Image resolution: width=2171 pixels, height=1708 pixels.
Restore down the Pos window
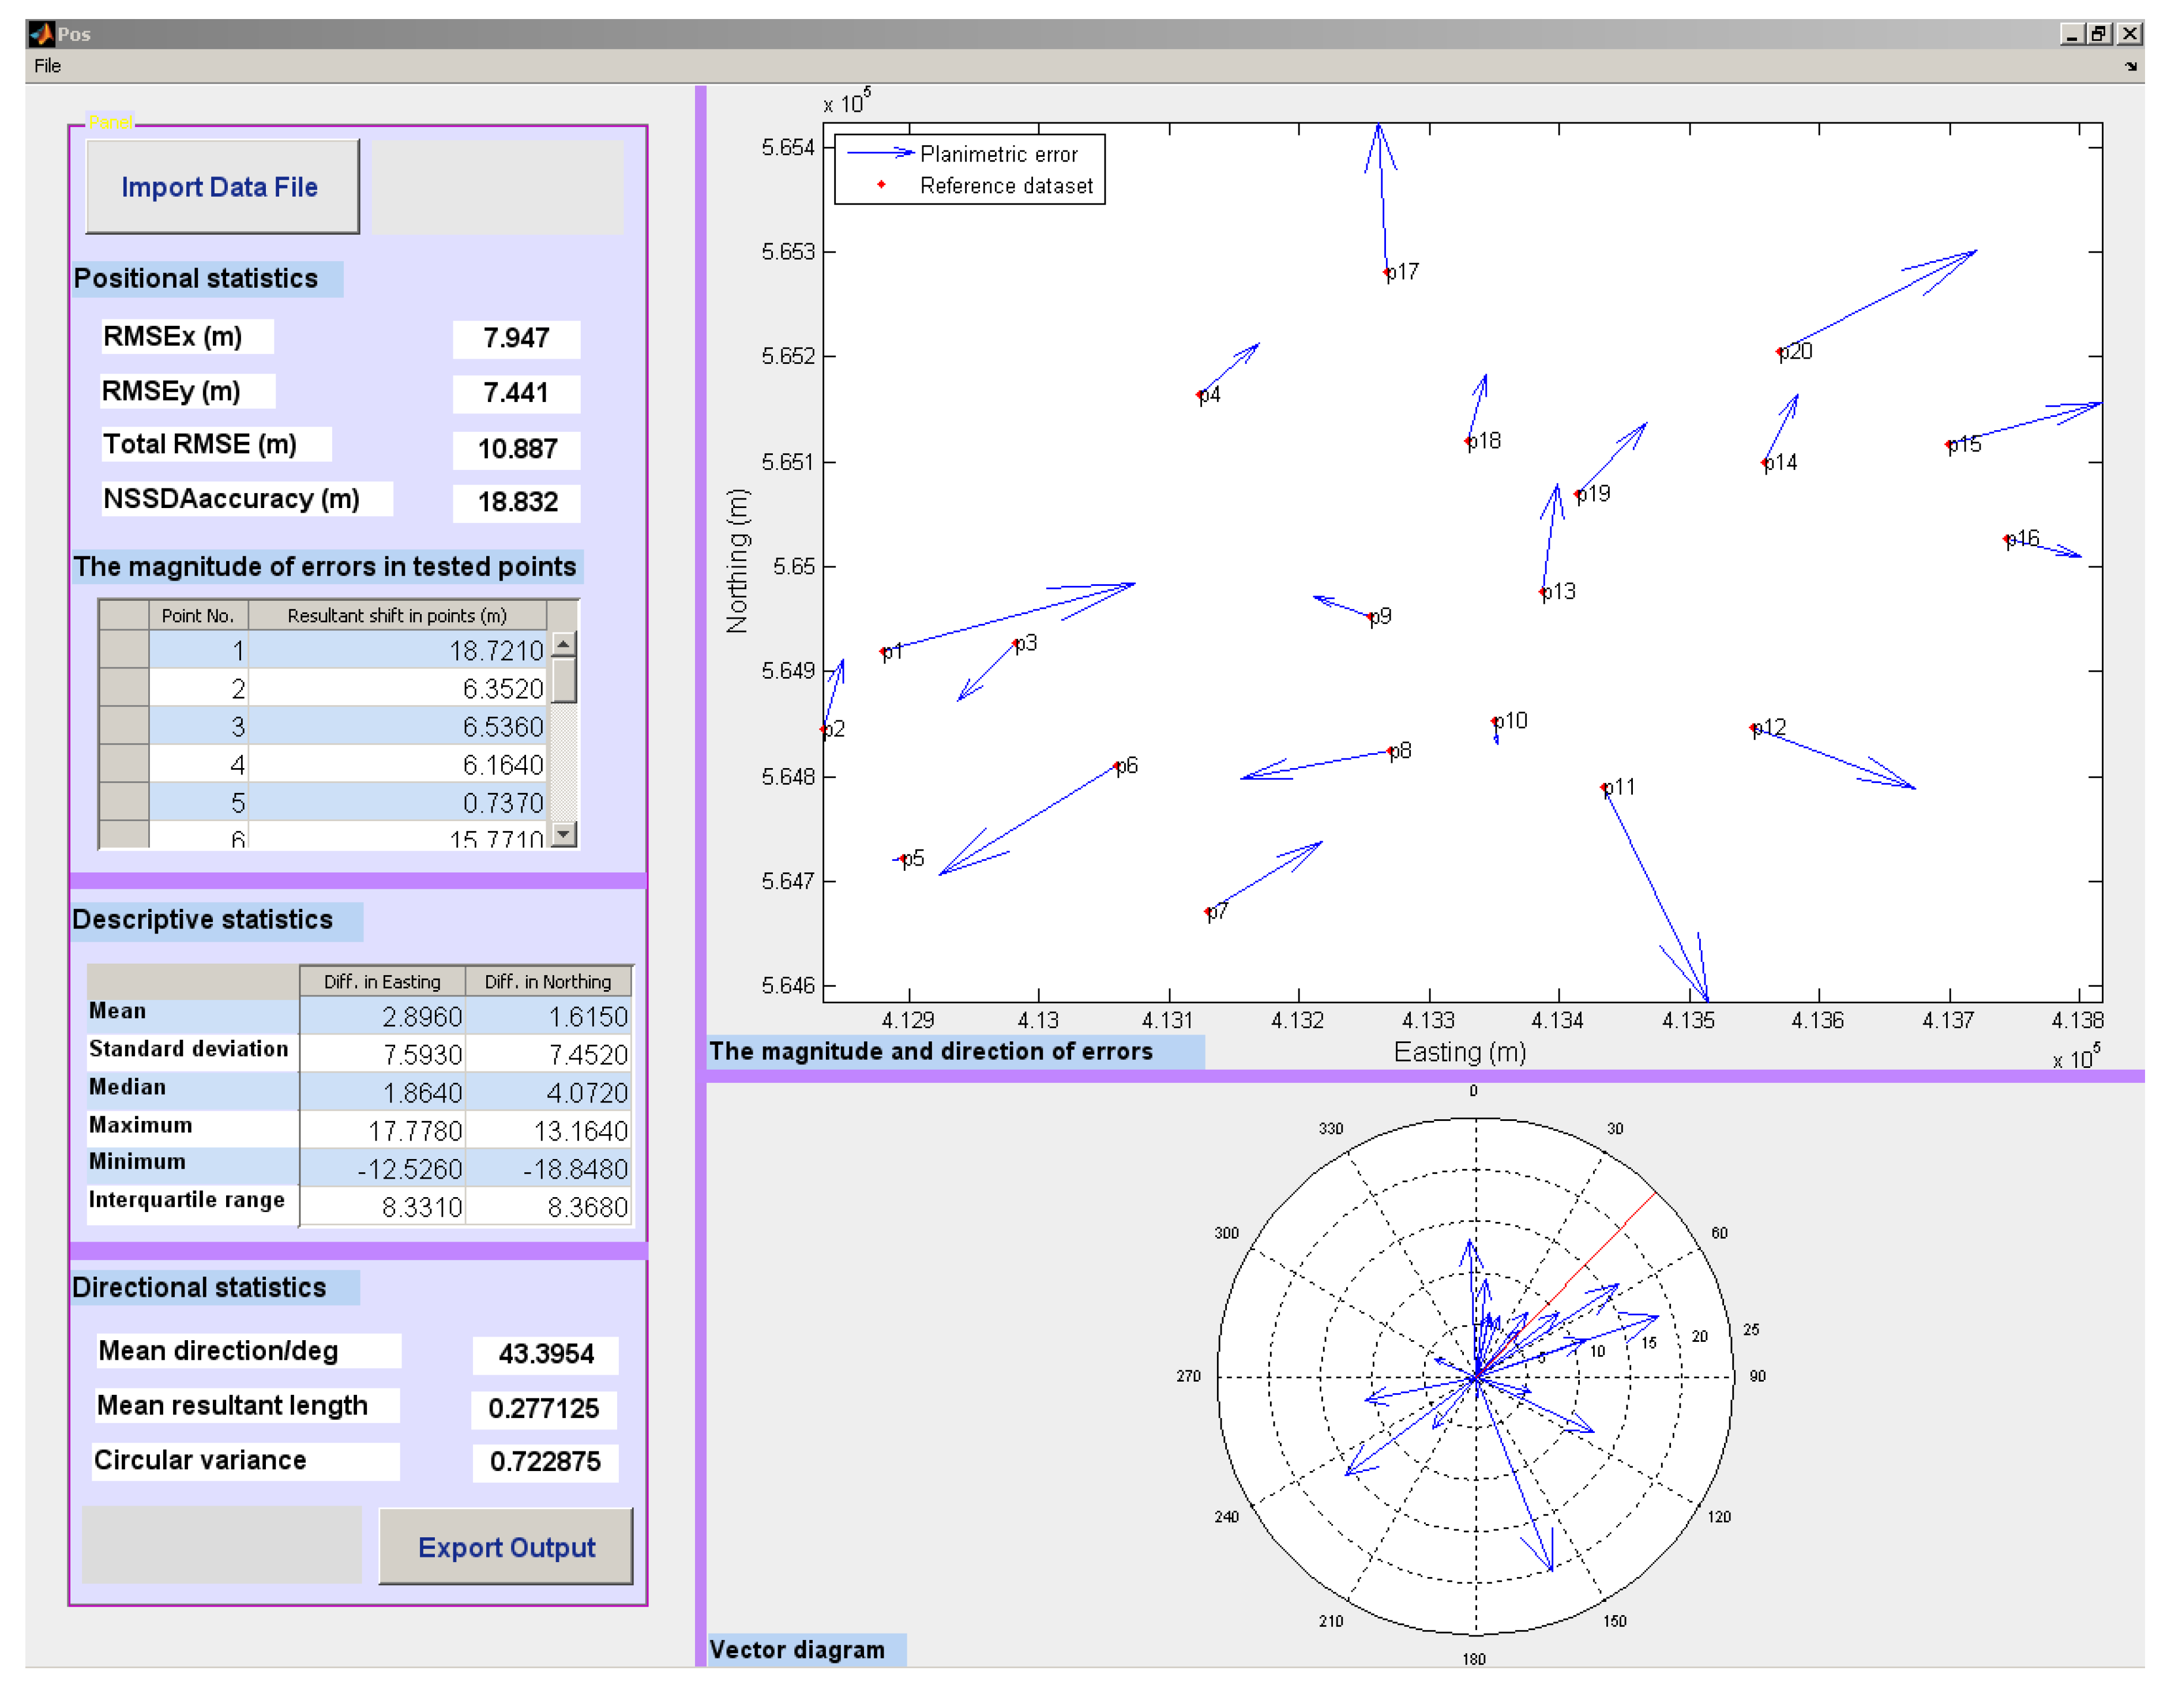pyautogui.click(x=2100, y=34)
